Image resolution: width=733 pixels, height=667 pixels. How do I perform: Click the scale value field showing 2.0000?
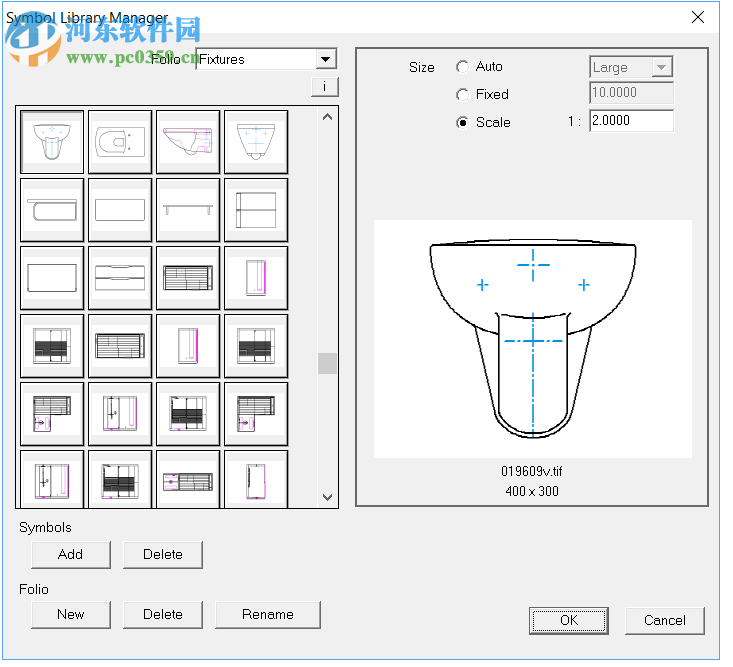(x=632, y=121)
